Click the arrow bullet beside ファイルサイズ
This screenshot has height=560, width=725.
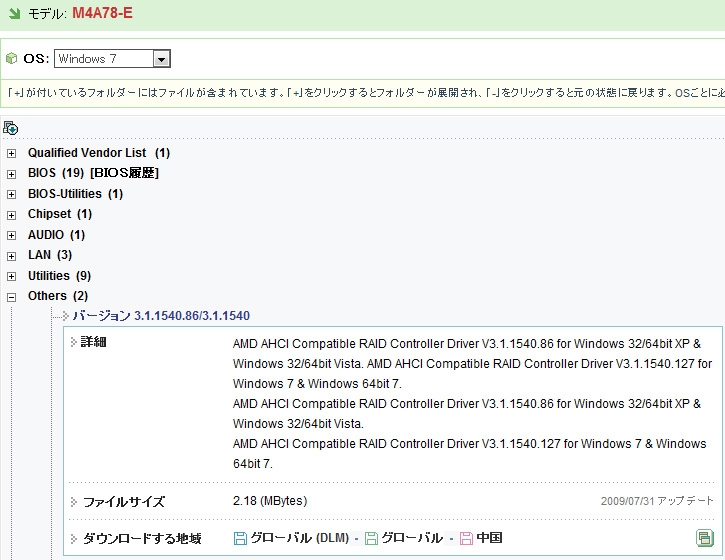point(73,502)
